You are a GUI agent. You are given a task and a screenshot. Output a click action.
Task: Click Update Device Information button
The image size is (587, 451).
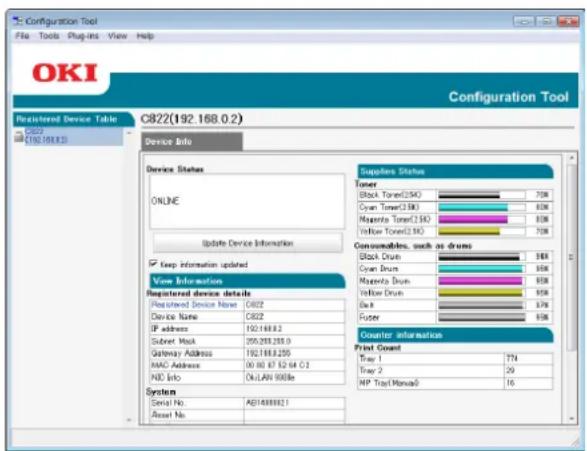coord(247,243)
